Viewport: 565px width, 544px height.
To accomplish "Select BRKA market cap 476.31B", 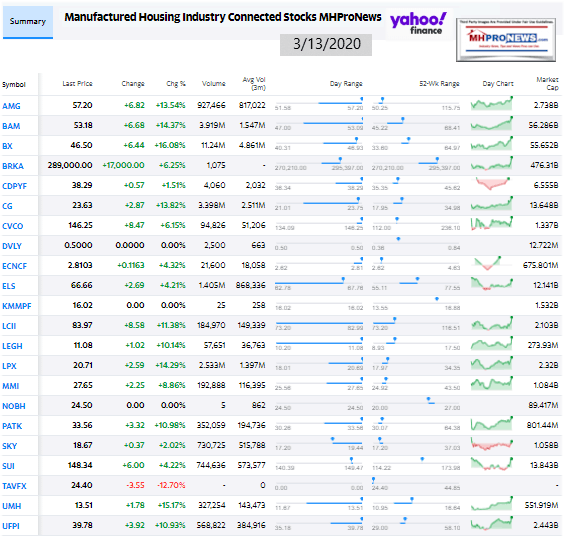I will (x=544, y=165).
